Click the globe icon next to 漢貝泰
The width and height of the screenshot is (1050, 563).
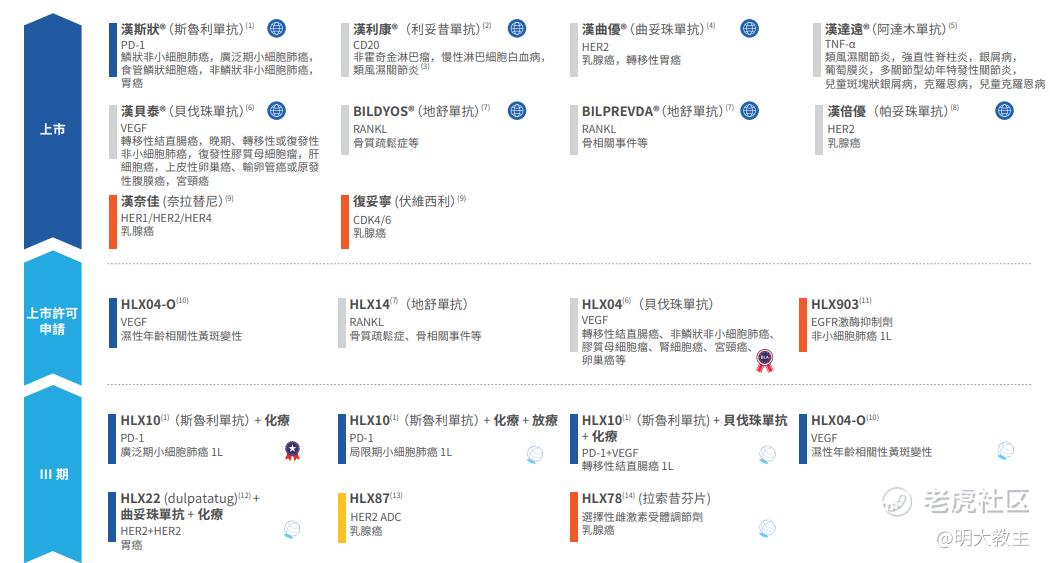tap(277, 110)
